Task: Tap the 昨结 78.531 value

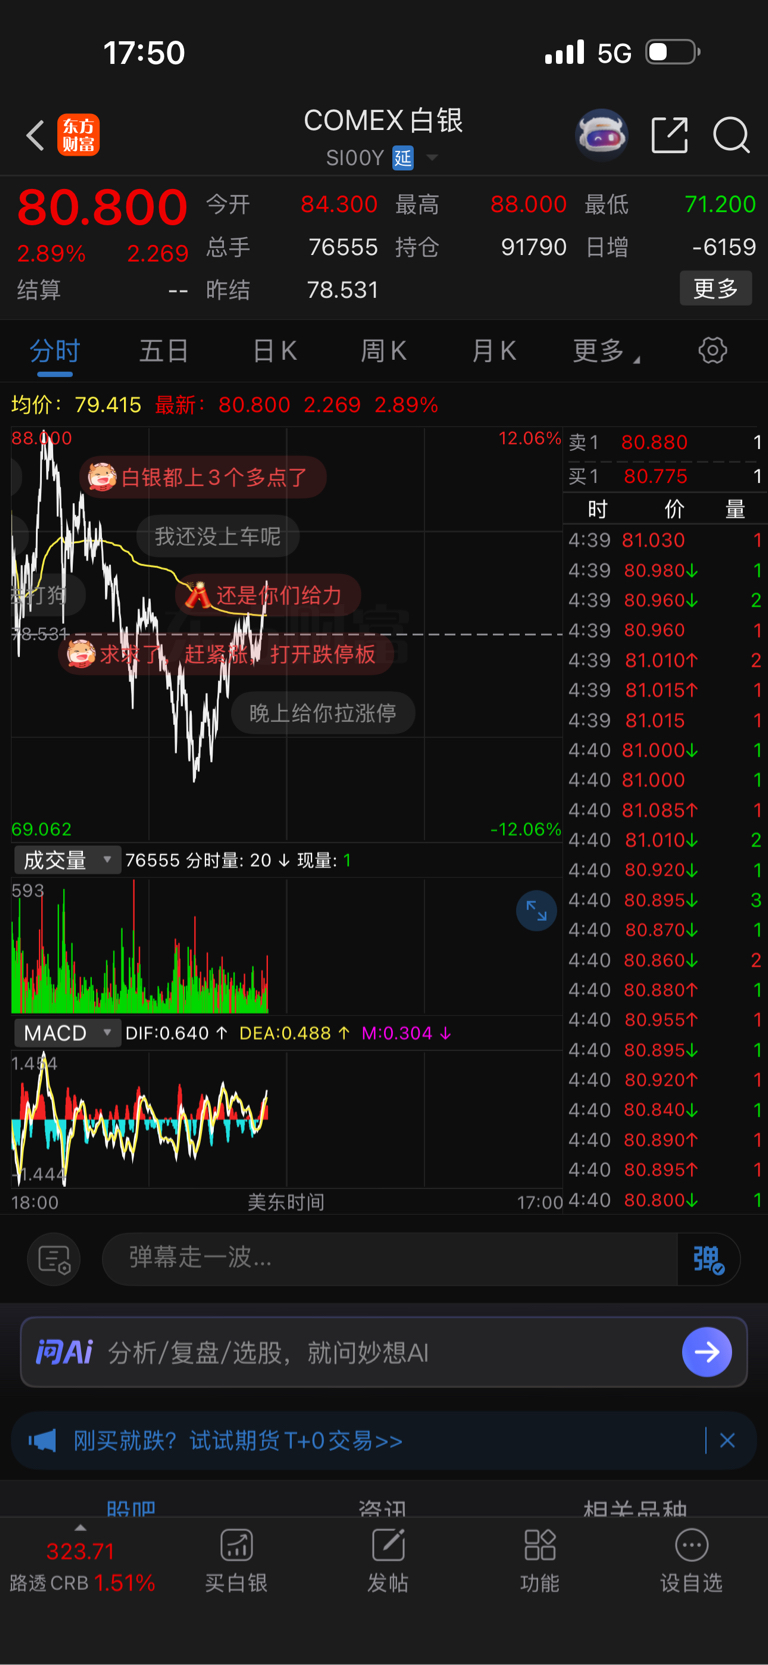Action: tap(342, 290)
